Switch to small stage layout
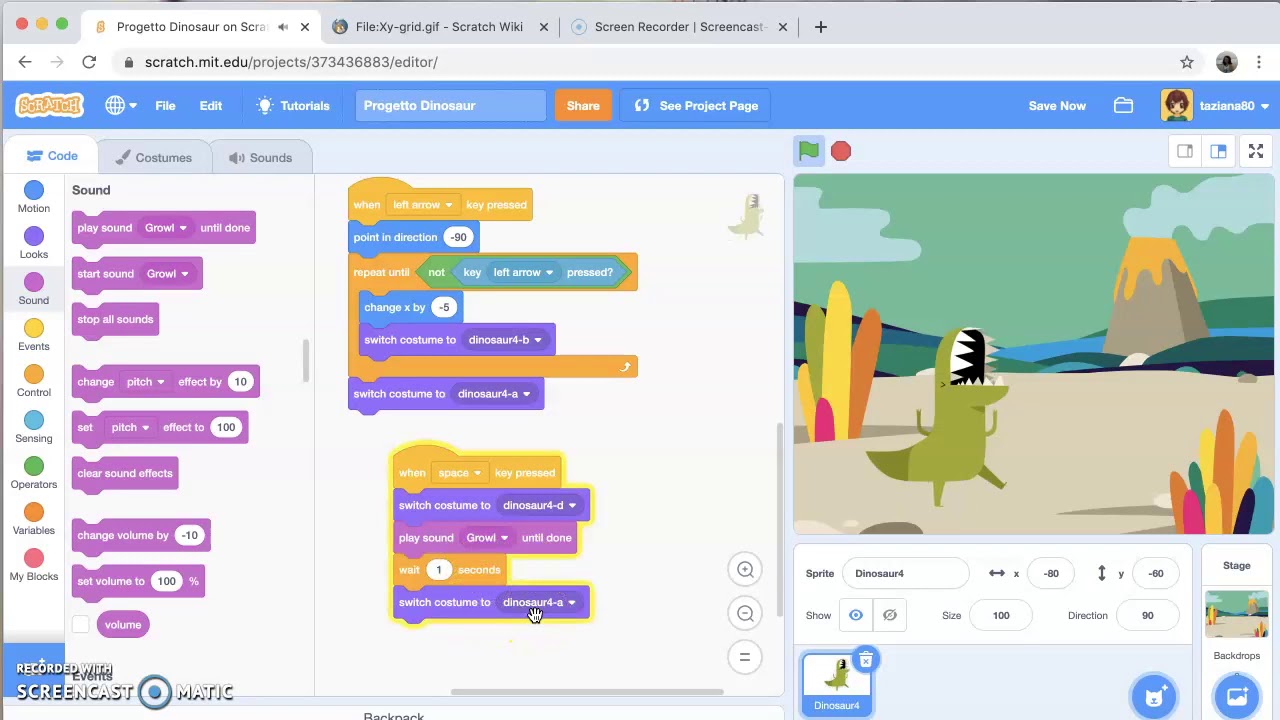Image resolution: width=1280 pixels, height=720 pixels. tap(1185, 151)
